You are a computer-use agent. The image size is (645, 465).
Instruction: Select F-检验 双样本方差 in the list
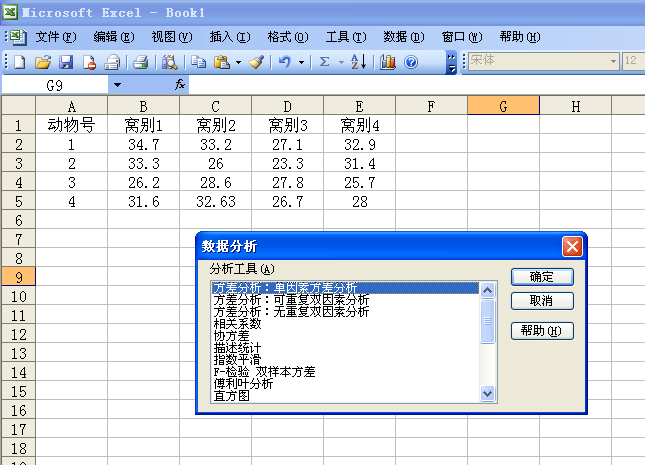point(345,372)
